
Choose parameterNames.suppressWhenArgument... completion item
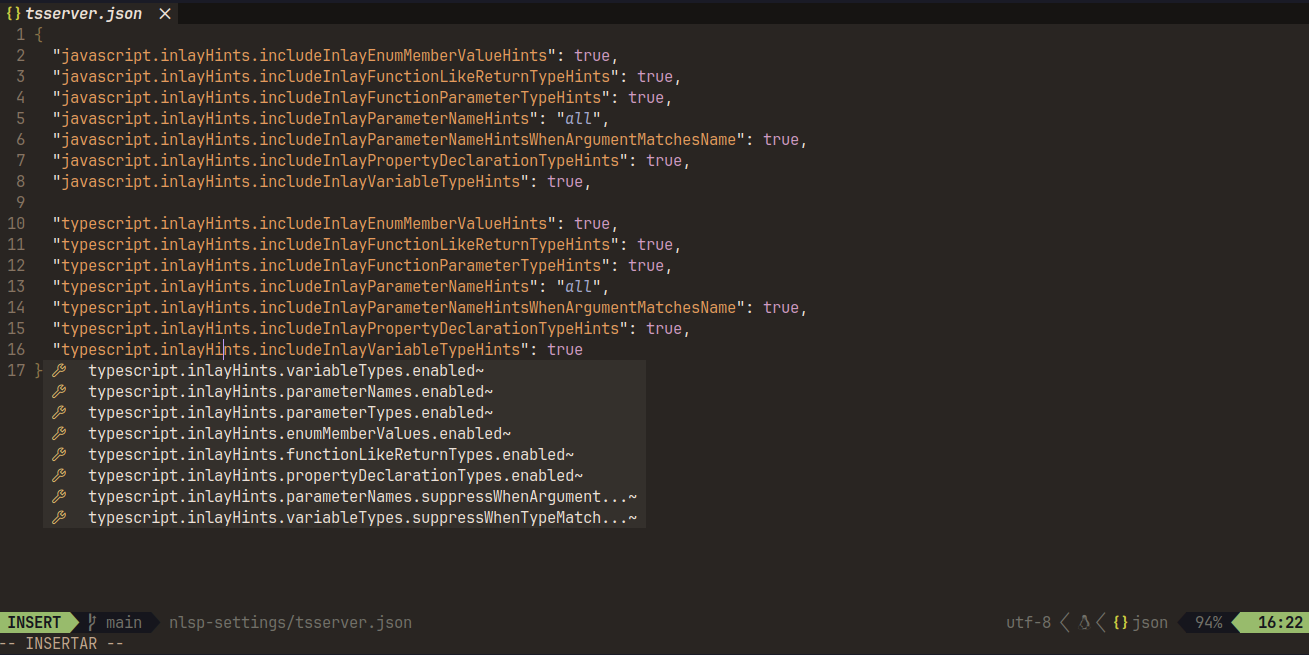click(344, 497)
